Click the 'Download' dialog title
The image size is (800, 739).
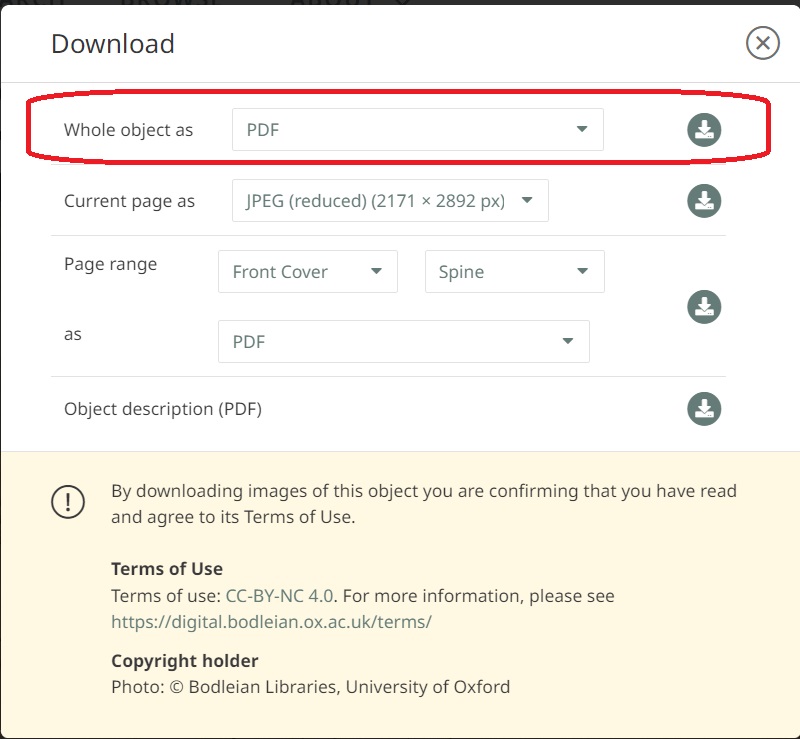[x=113, y=44]
